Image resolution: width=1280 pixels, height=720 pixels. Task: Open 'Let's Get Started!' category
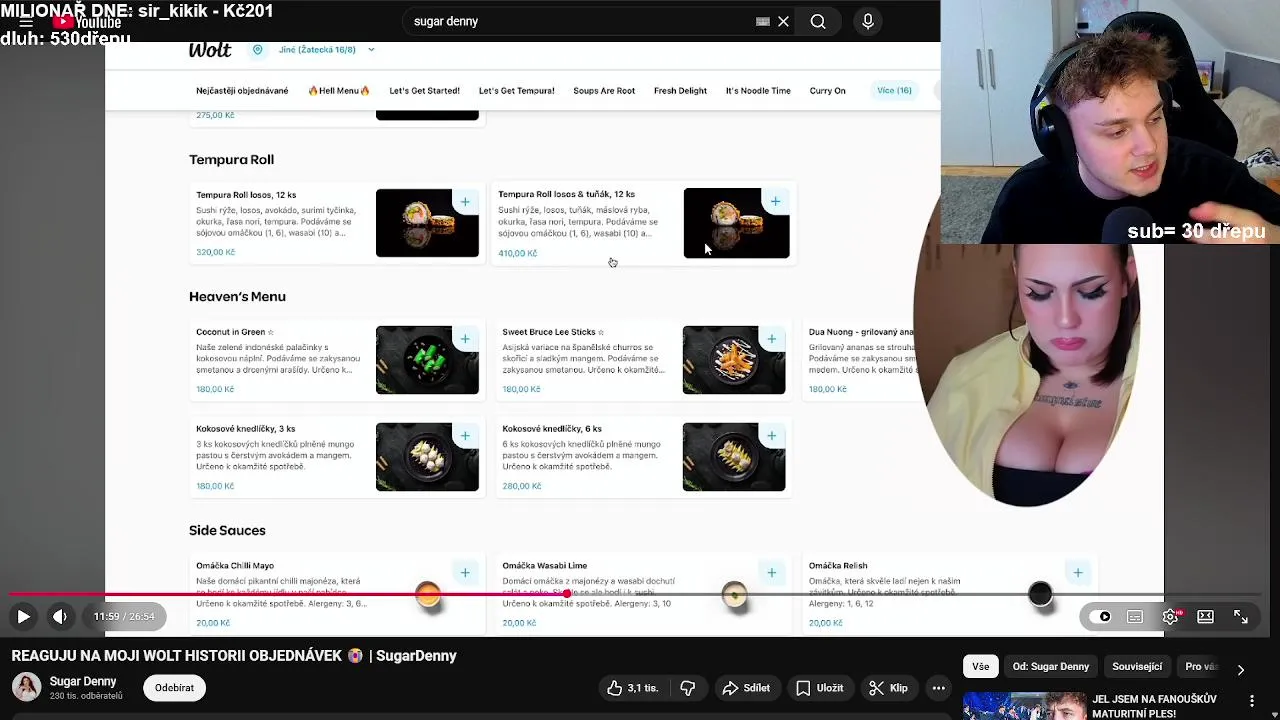(x=424, y=91)
